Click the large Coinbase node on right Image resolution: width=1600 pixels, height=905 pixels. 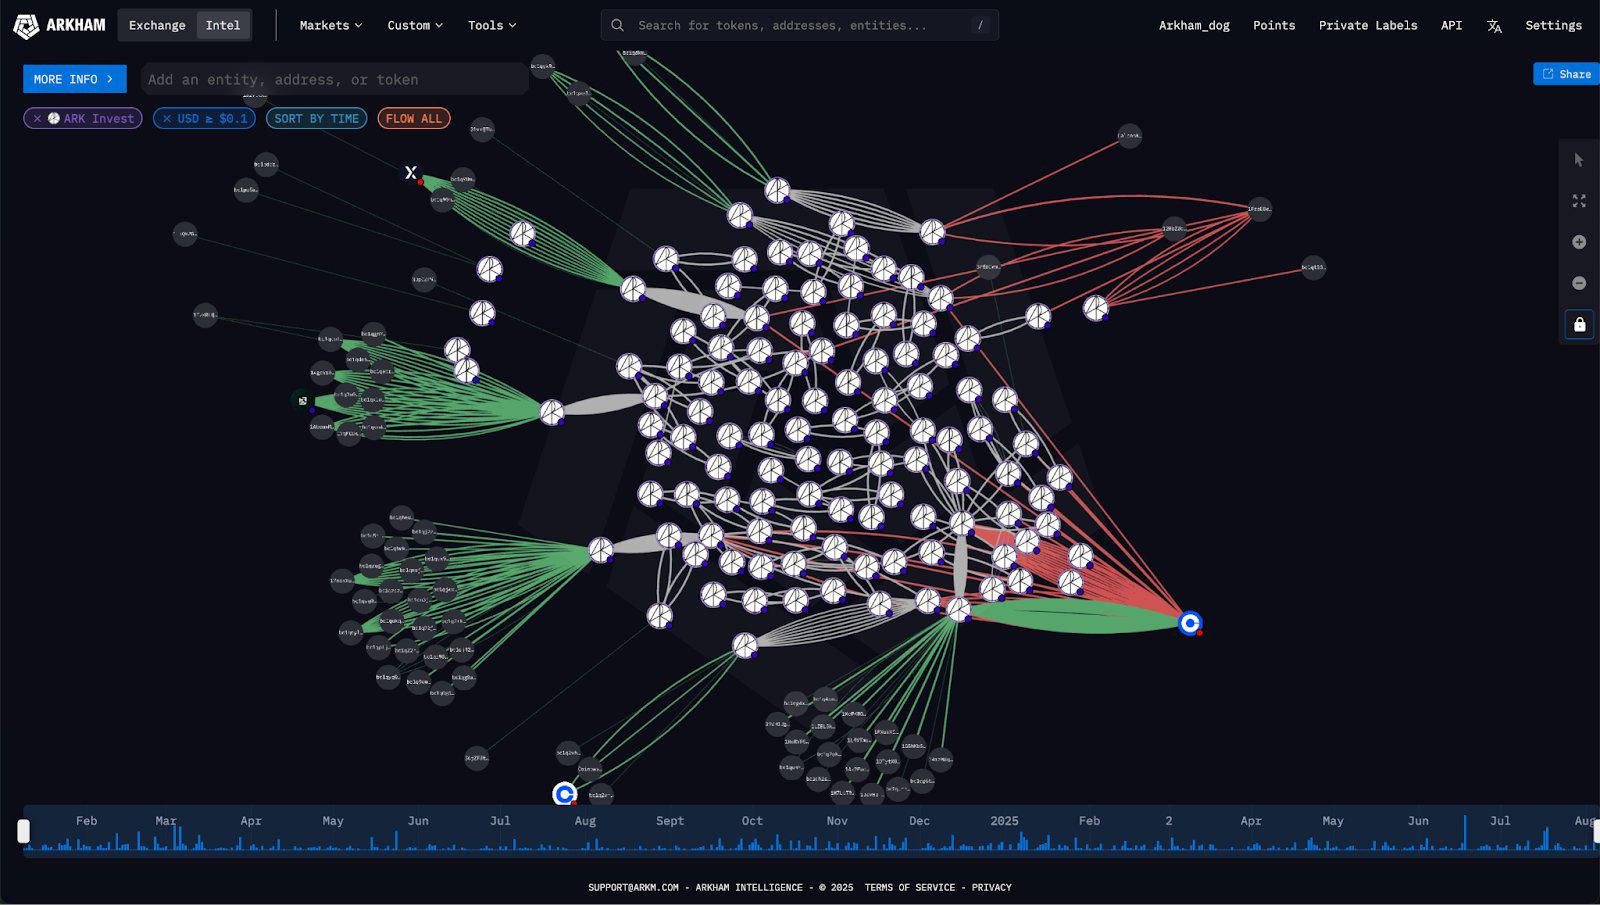click(1189, 623)
